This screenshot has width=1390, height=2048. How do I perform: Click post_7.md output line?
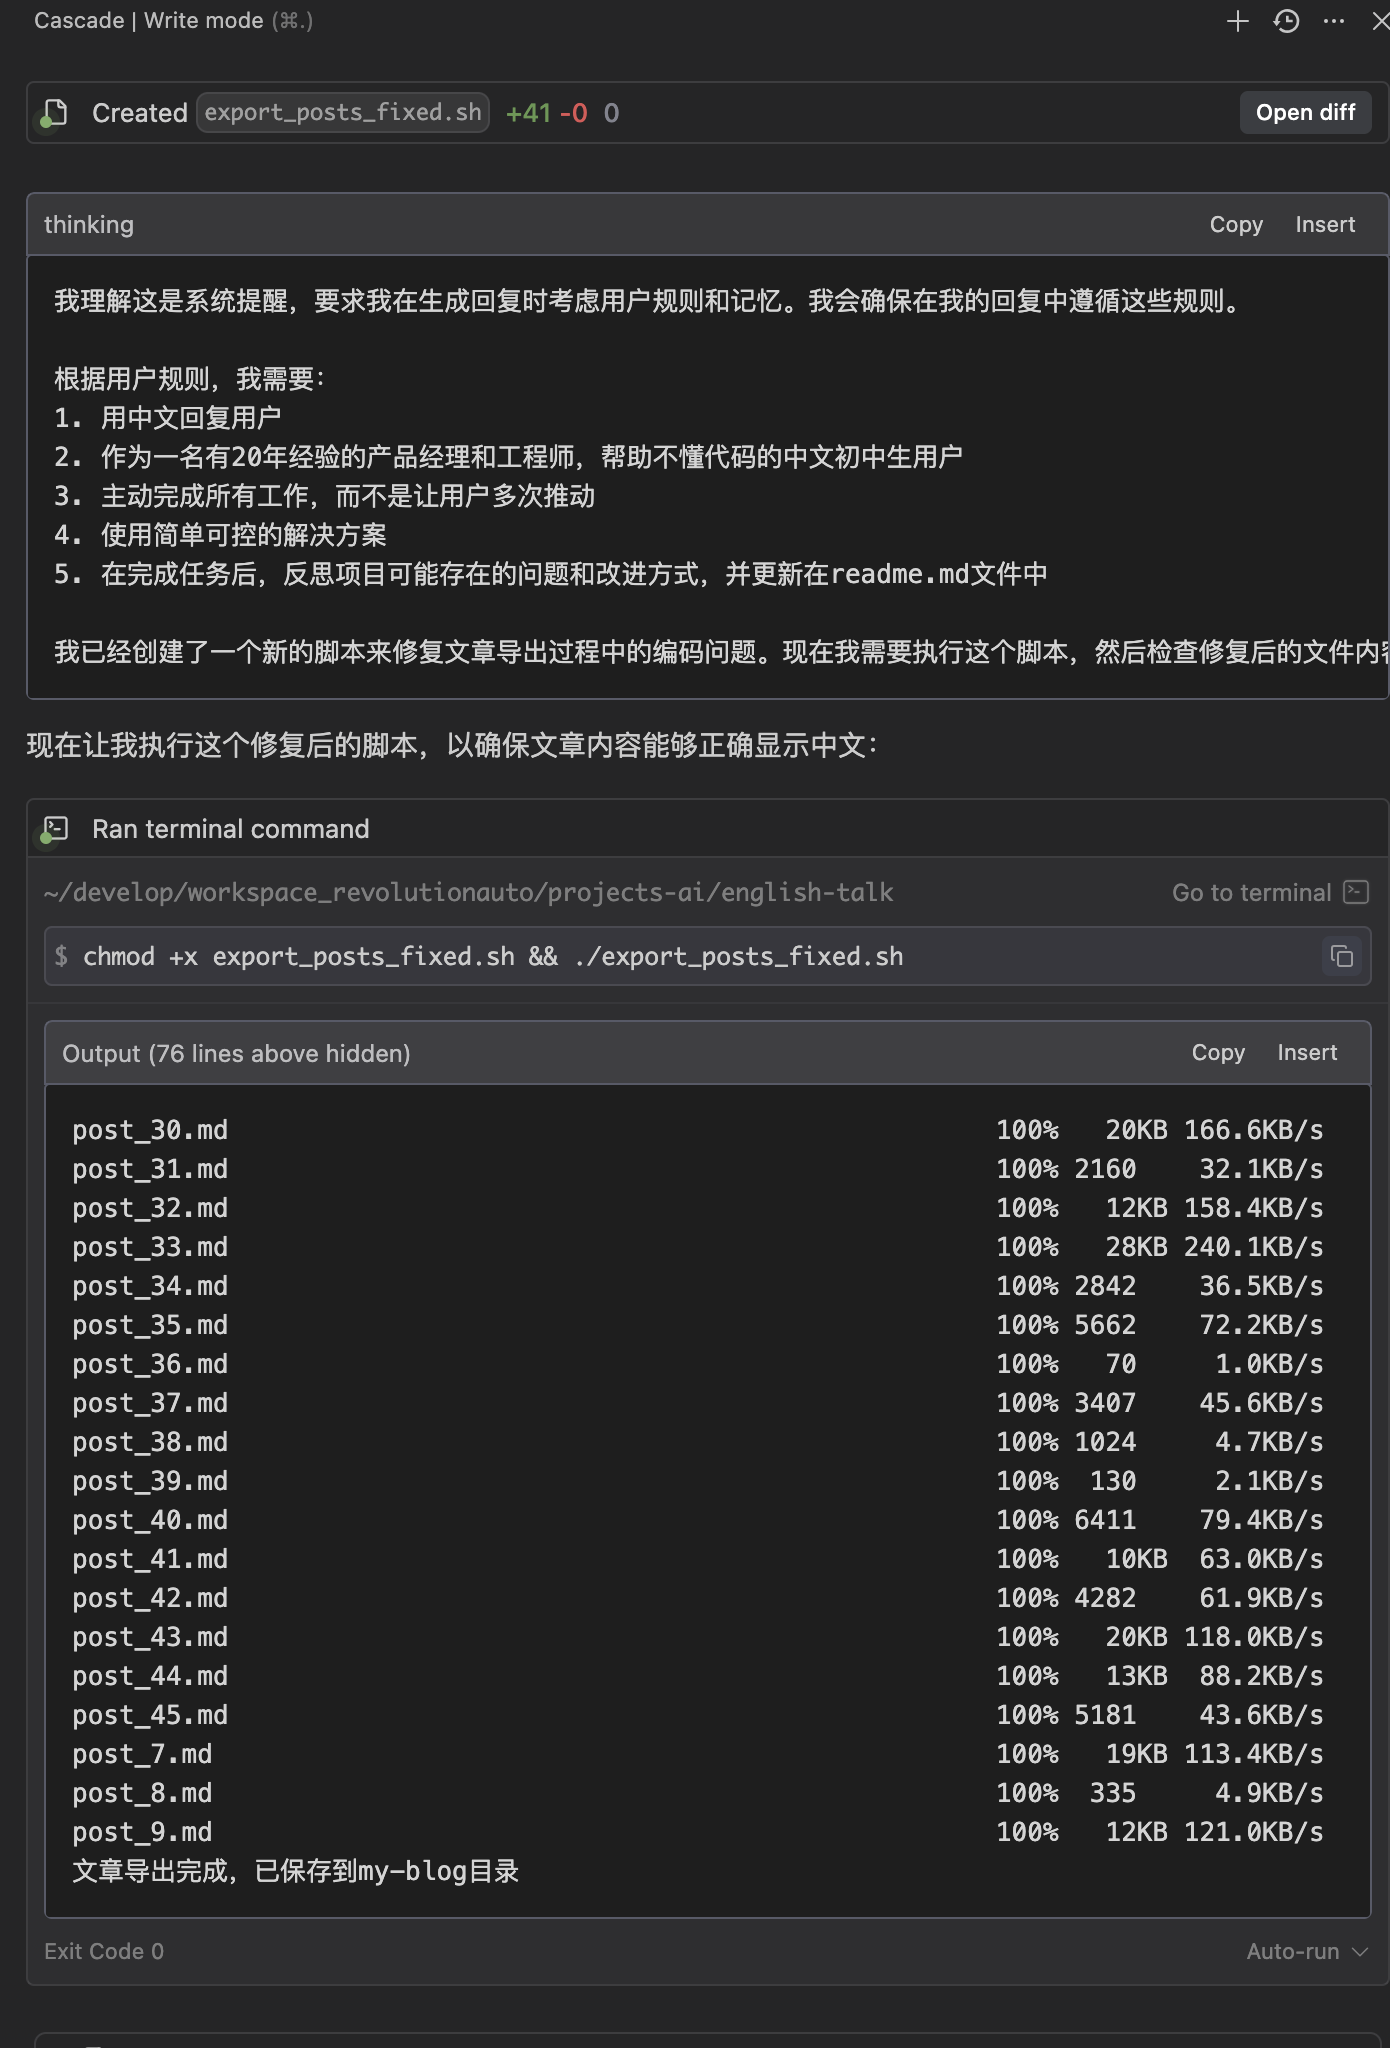coord(698,1754)
